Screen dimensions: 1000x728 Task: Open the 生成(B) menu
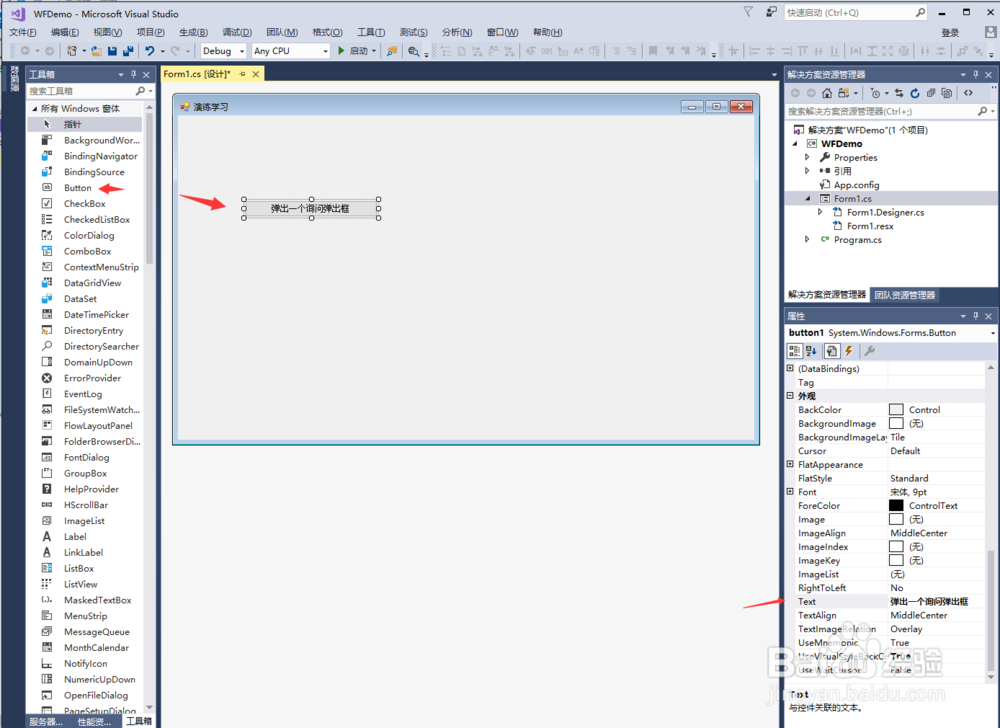click(x=193, y=33)
